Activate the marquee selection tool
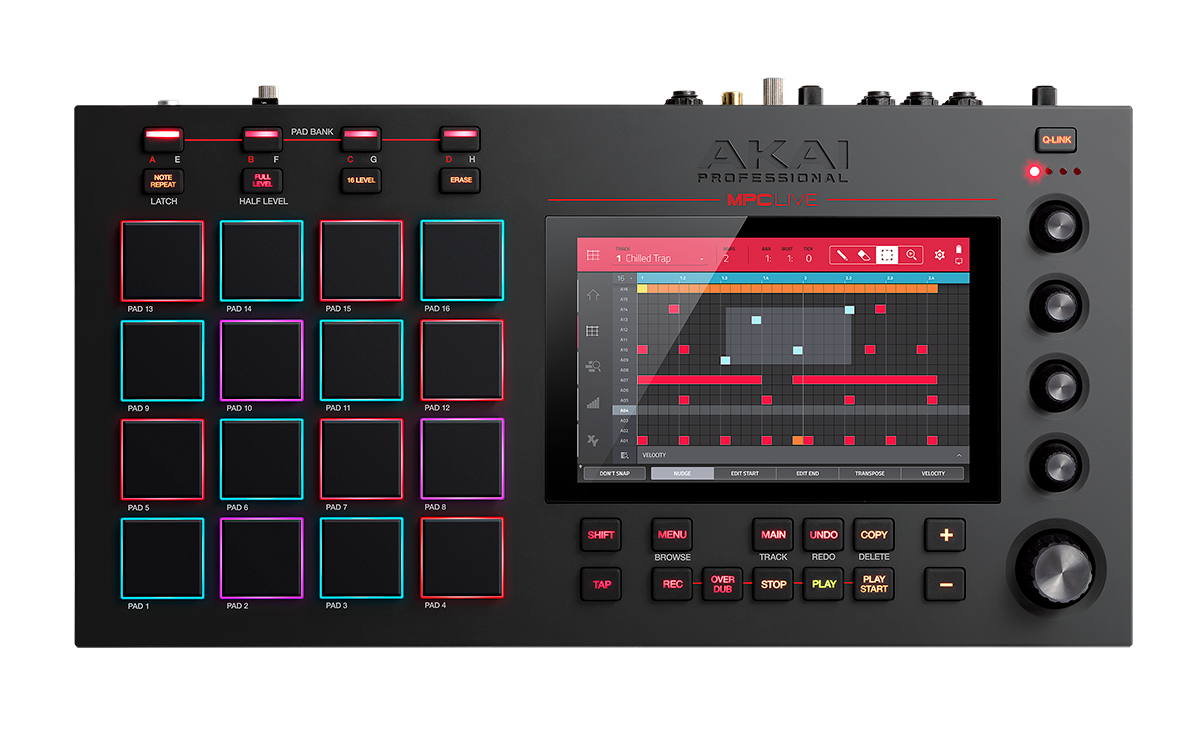 pyautogui.click(x=887, y=256)
